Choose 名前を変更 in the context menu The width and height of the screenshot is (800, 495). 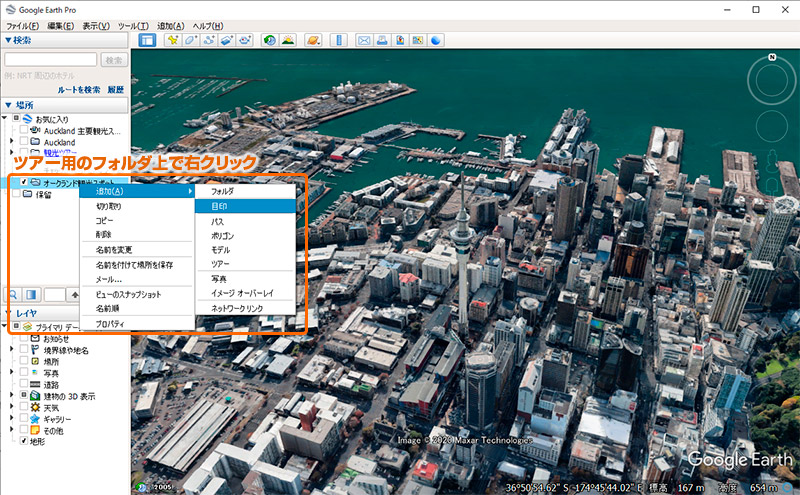[x=137, y=250]
